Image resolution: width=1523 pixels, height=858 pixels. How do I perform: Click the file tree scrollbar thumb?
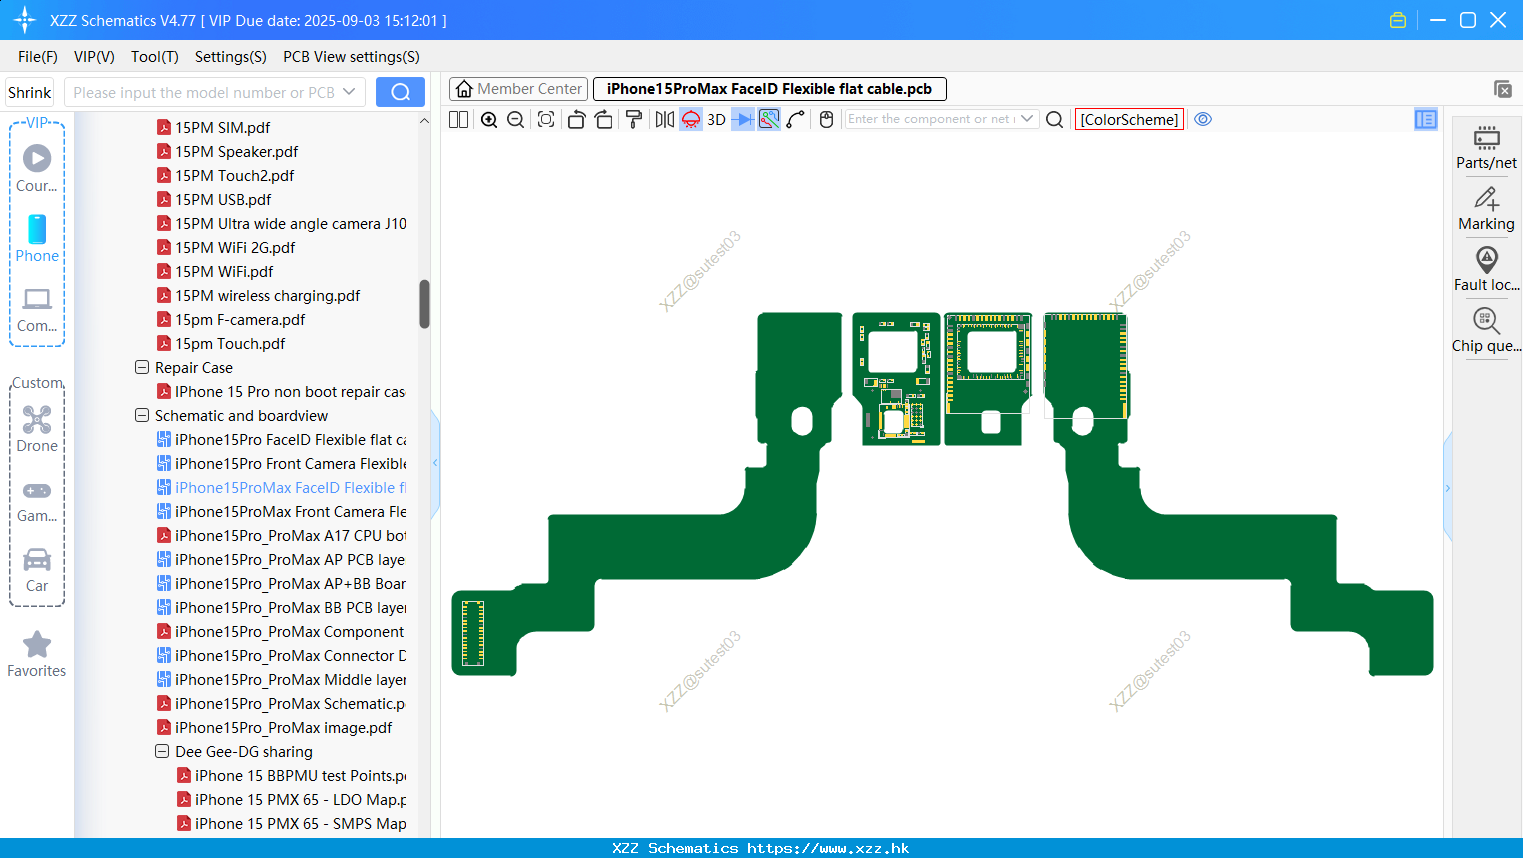point(424,304)
